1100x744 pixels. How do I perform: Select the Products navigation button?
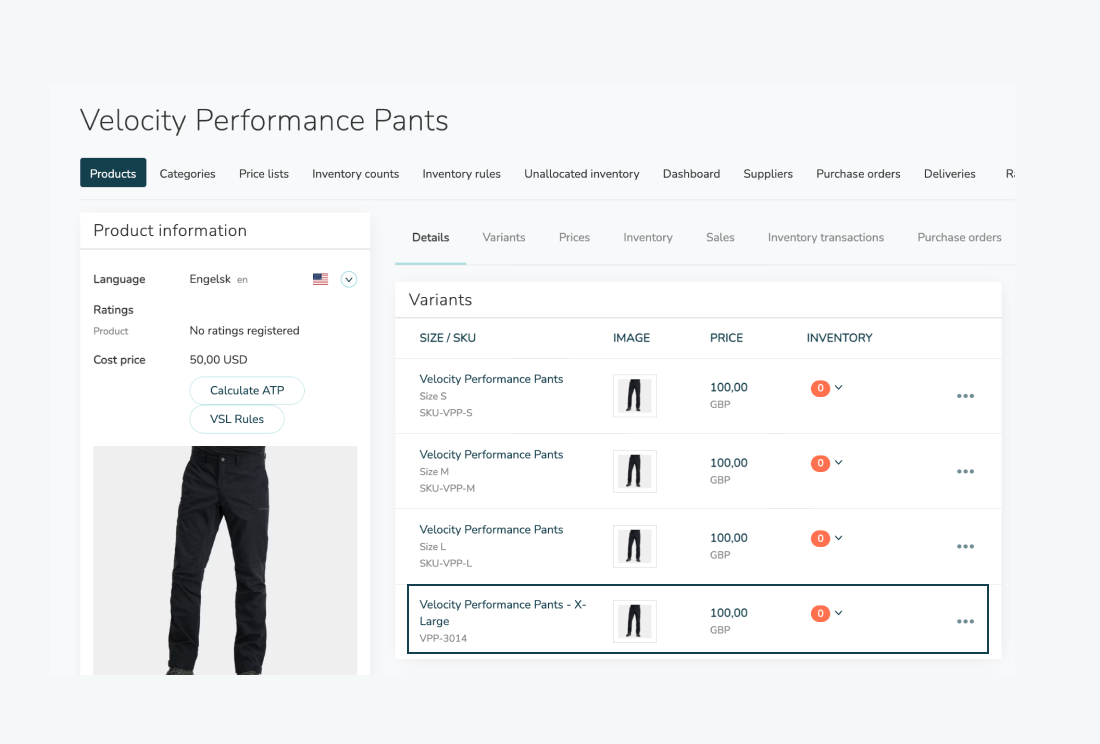(x=113, y=174)
